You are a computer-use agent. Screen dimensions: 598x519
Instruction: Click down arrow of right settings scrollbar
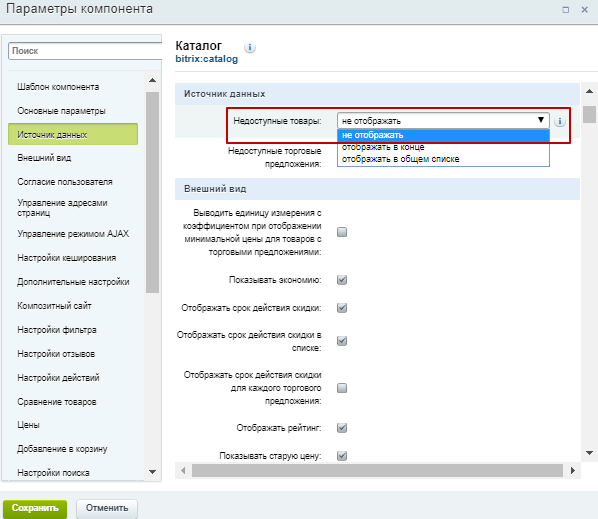click(589, 453)
